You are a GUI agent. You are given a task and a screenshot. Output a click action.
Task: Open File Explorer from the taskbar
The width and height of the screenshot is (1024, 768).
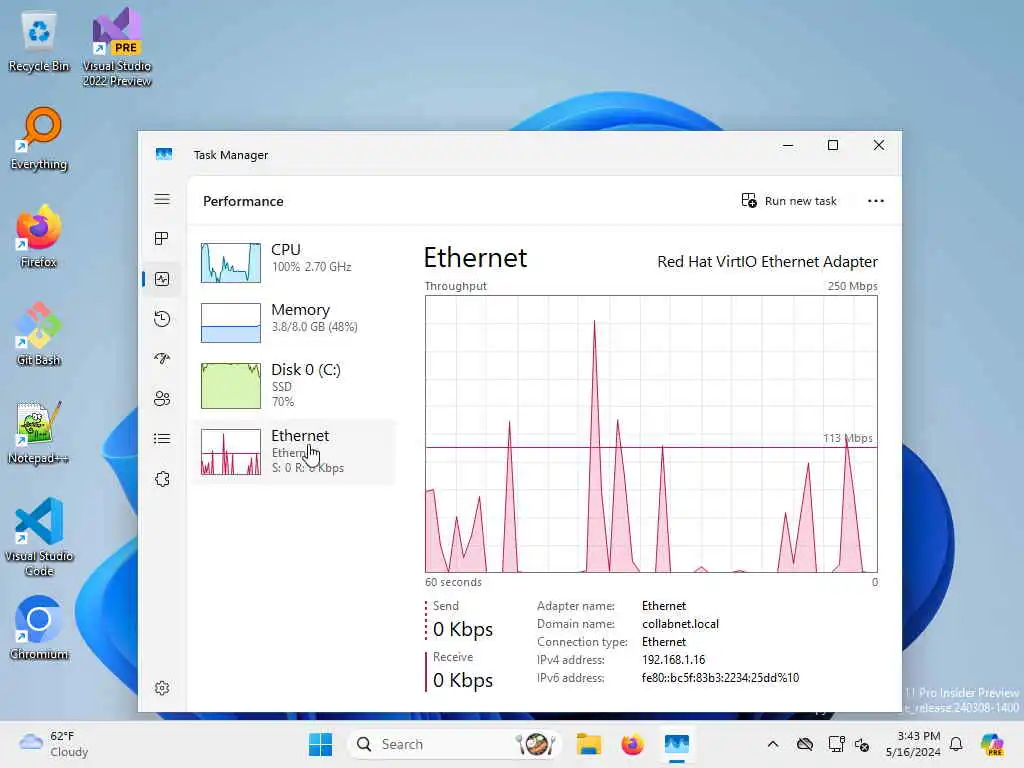(588, 744)
